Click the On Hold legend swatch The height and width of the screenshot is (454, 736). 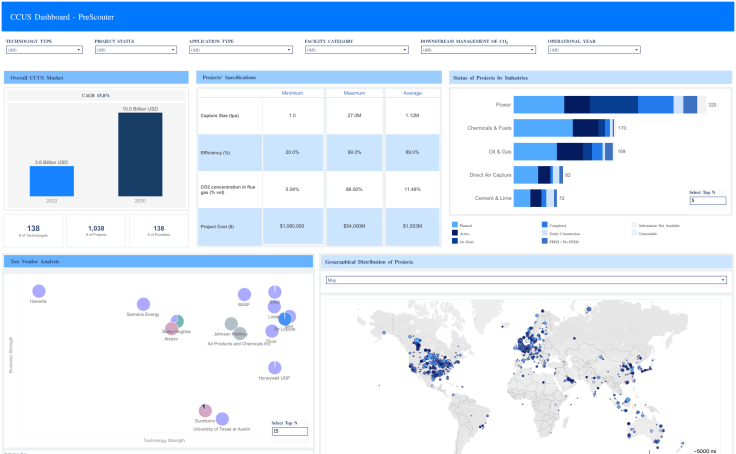455,241
